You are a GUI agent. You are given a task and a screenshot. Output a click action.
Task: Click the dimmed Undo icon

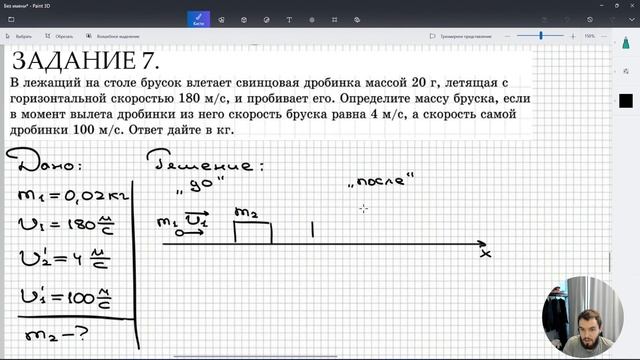coord(567,20)
